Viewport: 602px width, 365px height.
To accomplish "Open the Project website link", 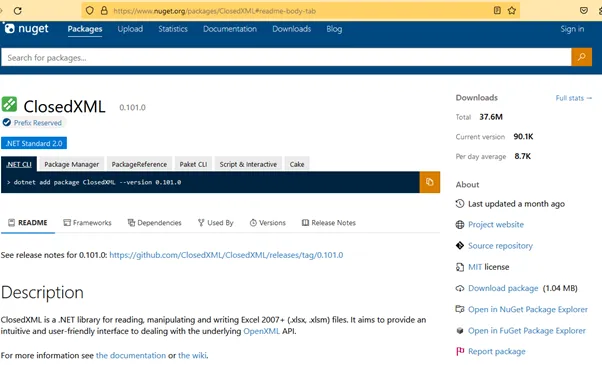I will coord(496,225).
